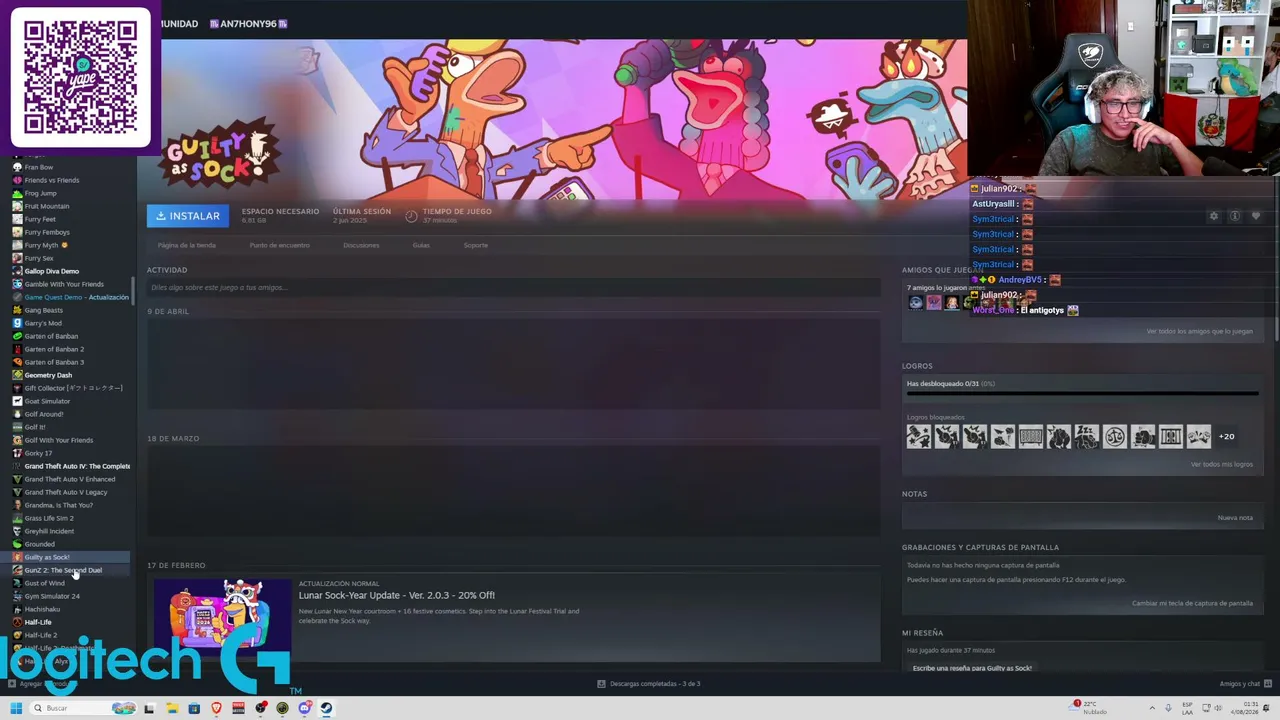Screen dimensions: 1280x720
Task: Select Game Quest Demo entry
Action: tap(76, 297)
